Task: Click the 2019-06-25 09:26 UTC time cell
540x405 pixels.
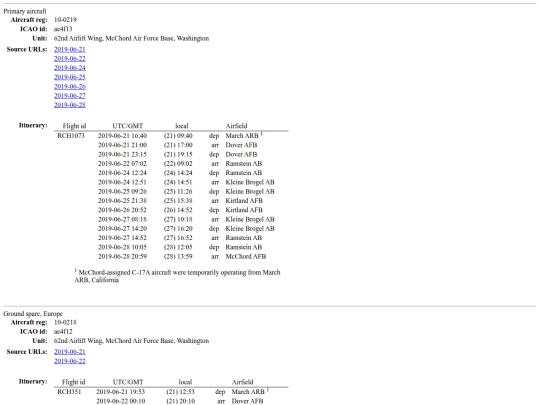Action: coord(123,191)
